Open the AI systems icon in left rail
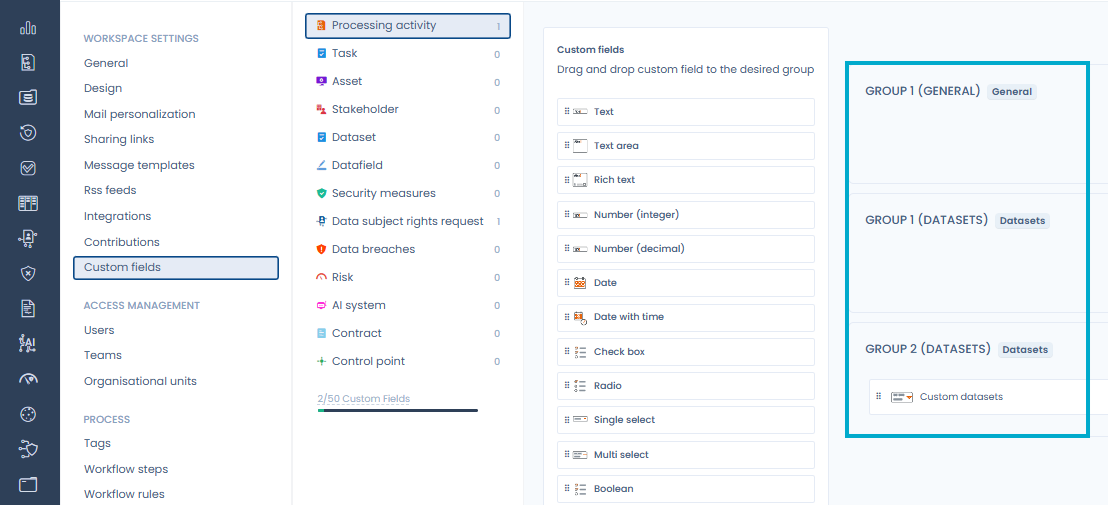 pos(28,344)
